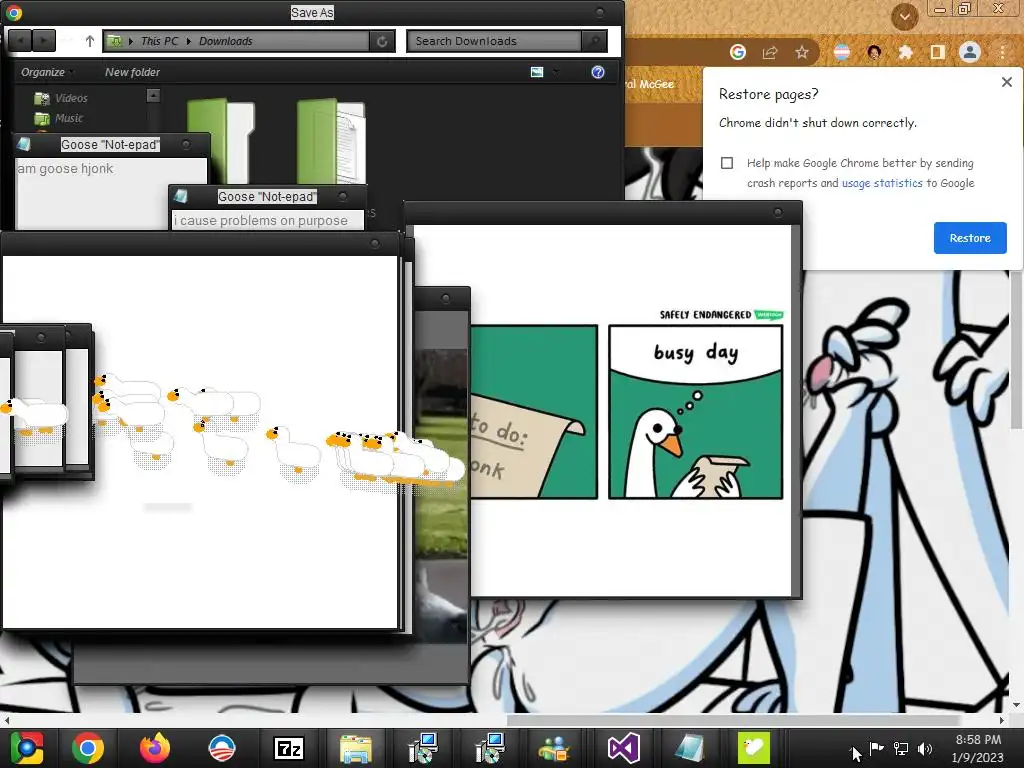1024x768 pixels.
Task: Go back in the Save As dialog
Action: 20,41
